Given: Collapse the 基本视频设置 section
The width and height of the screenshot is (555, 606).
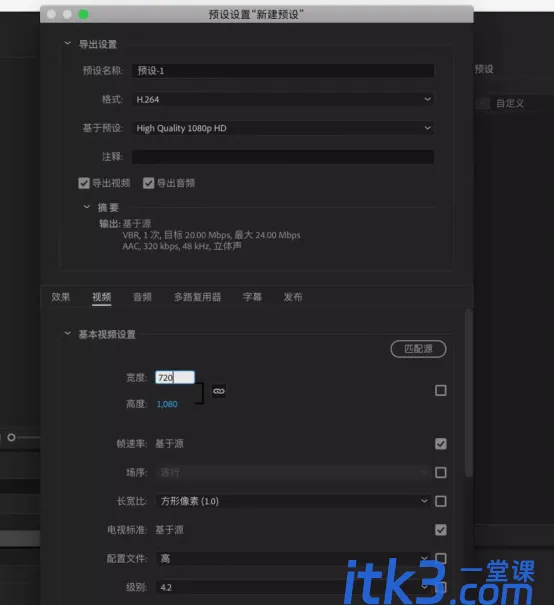Looking at the screenshot, I should click(x=68, y=334).
